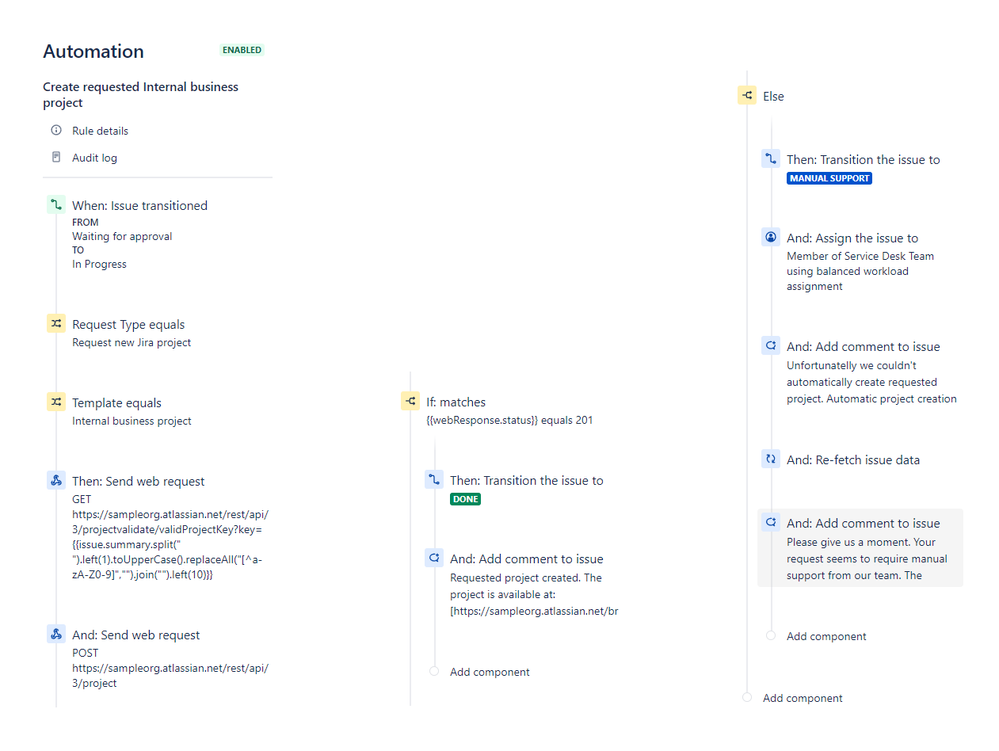This screenshot has height=751, width=999.
Task: Add component under the Else branch
Action: [x=826, y=636]
